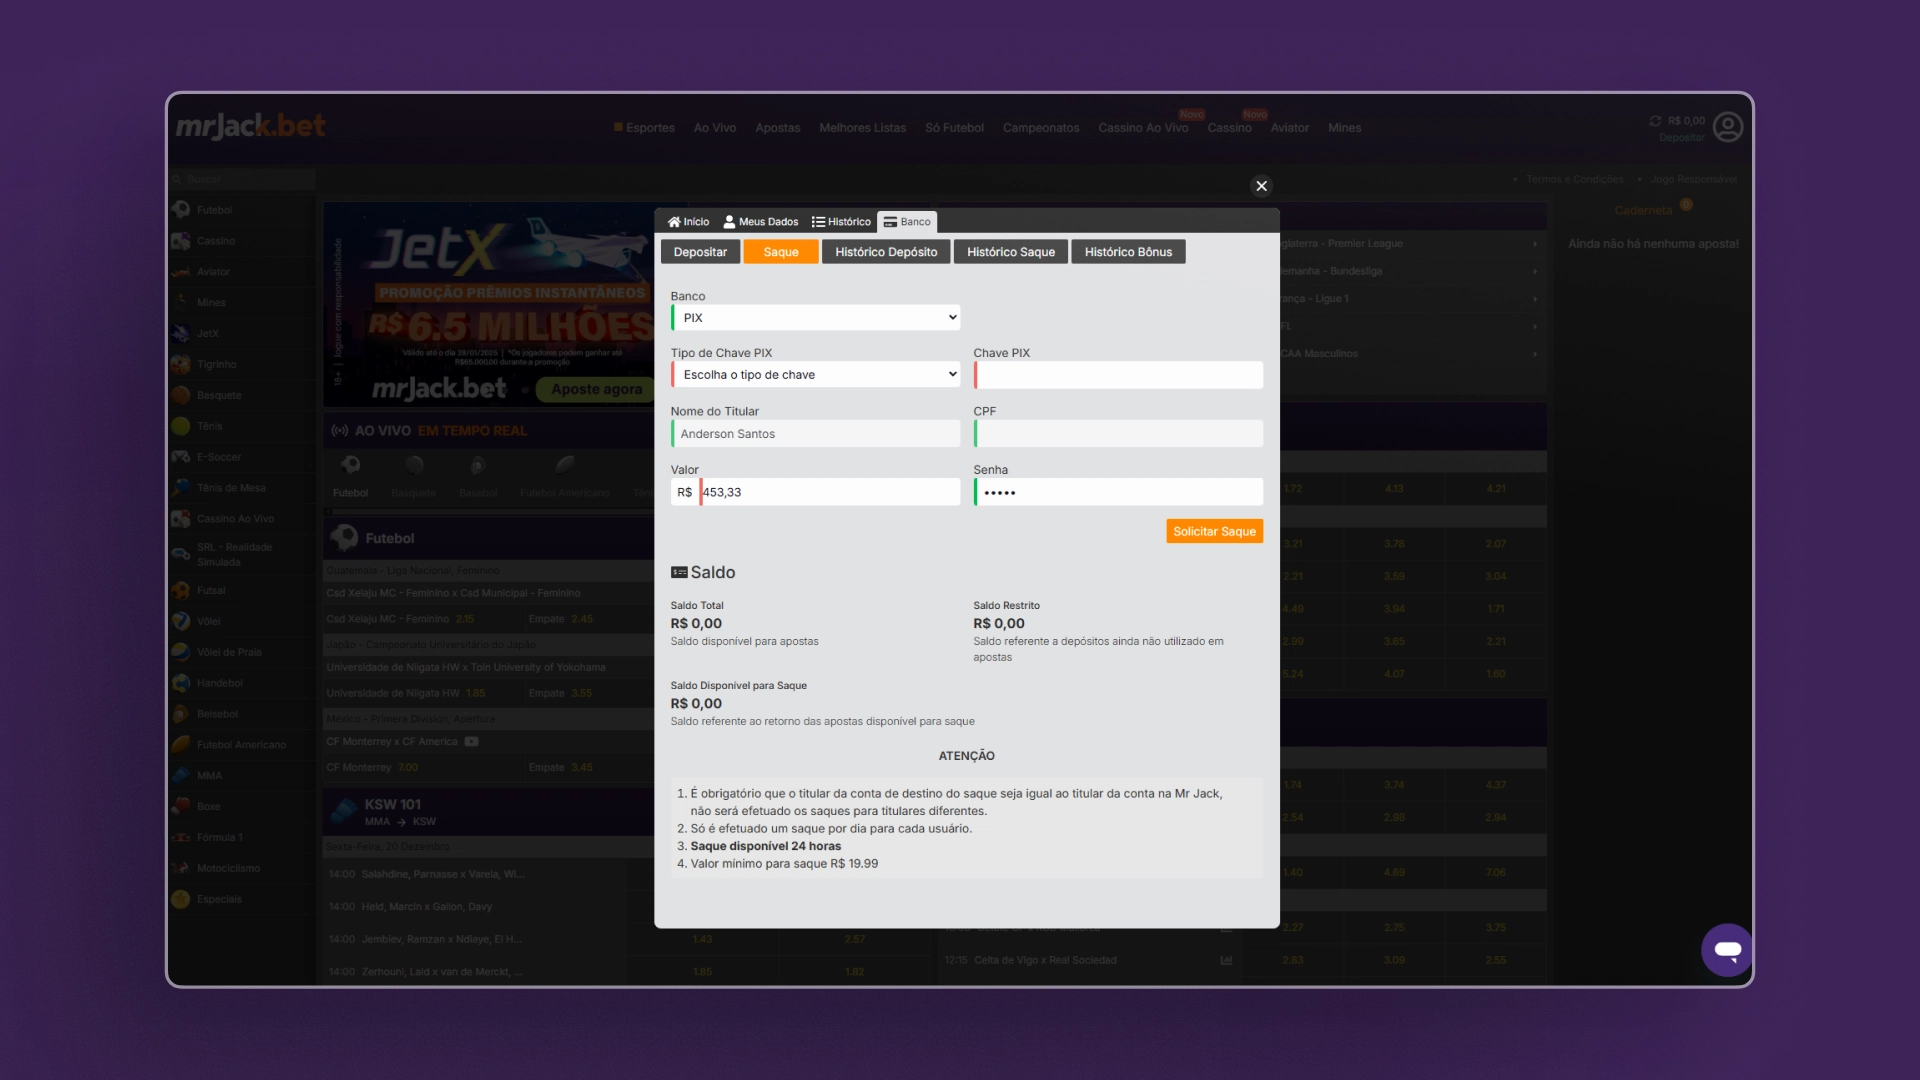1920x1080 pixels.
Task: Open the chat support bubble icon
Action: point(1727,950)
